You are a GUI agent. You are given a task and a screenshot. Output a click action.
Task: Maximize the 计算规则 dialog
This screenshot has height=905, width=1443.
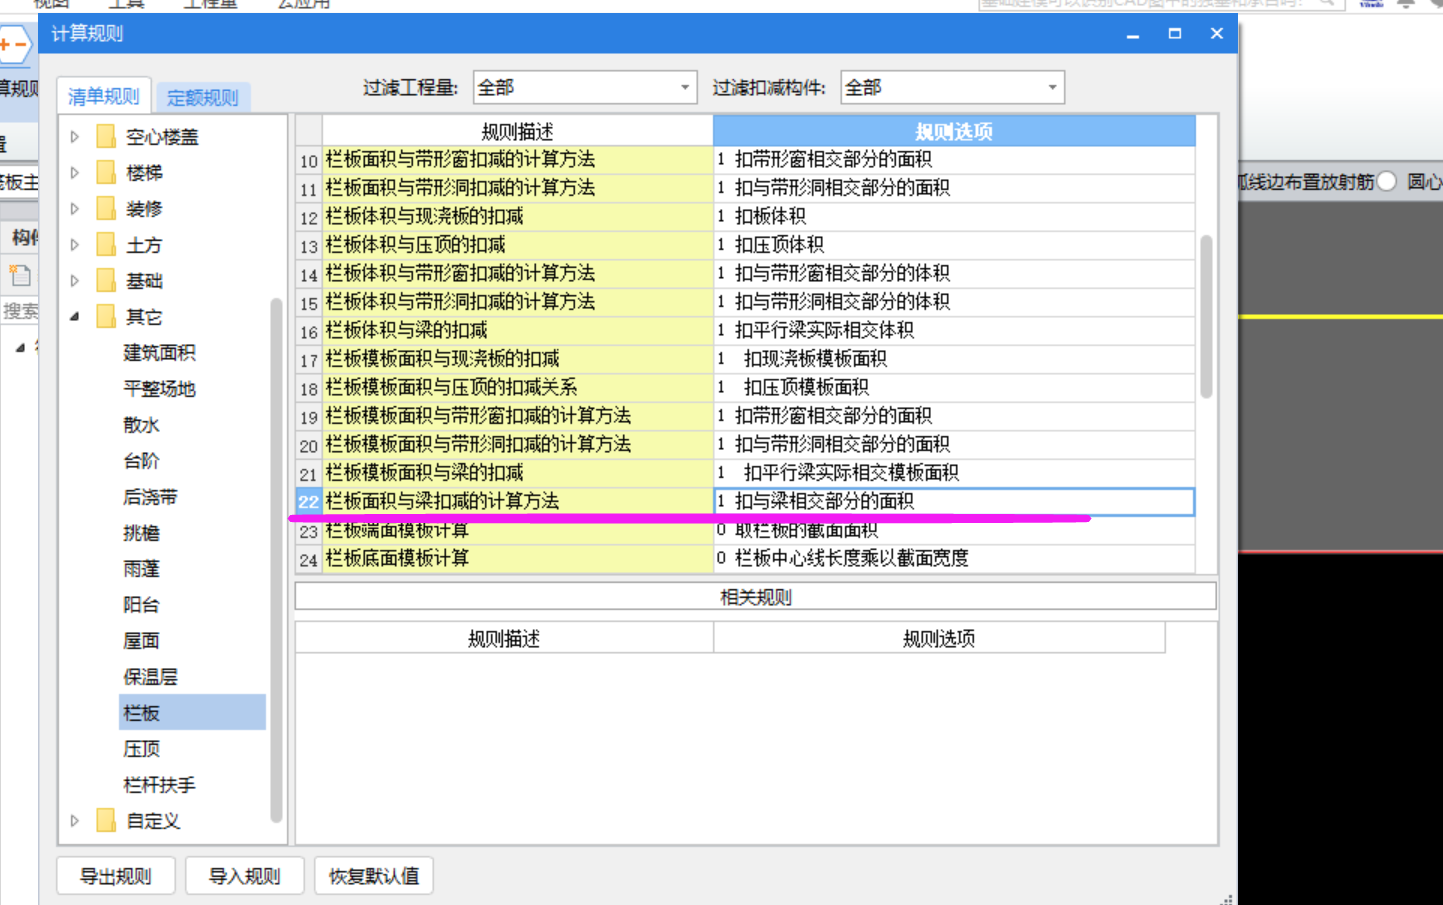(x=1175, y=34)
